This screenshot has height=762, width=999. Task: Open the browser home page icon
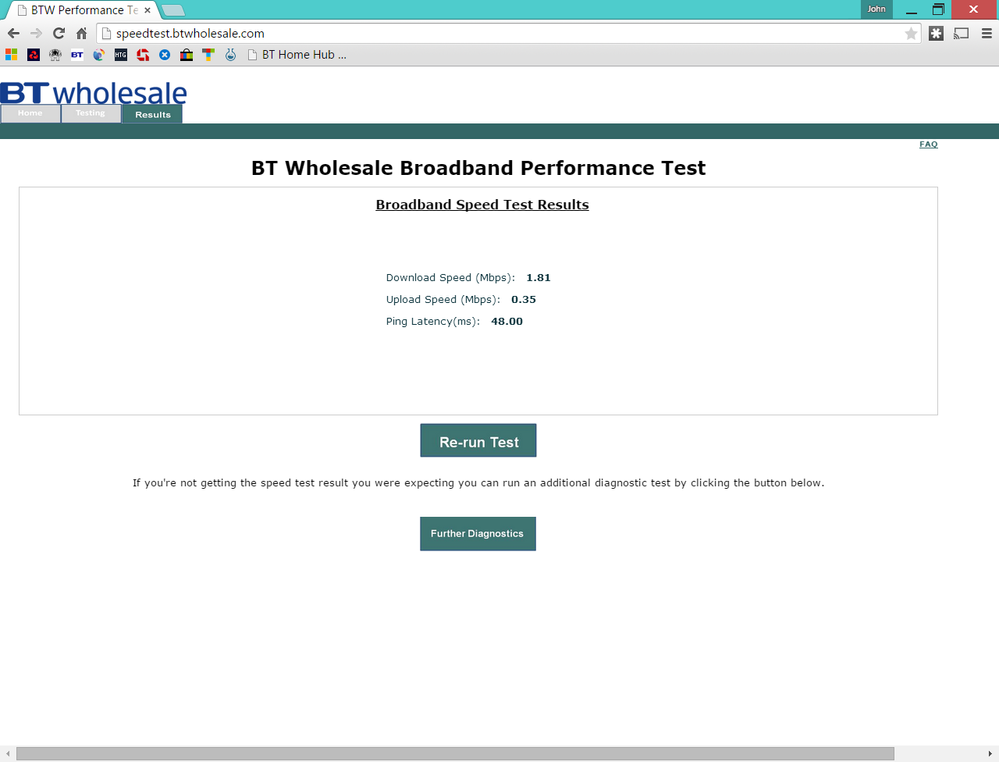[82, 33]
